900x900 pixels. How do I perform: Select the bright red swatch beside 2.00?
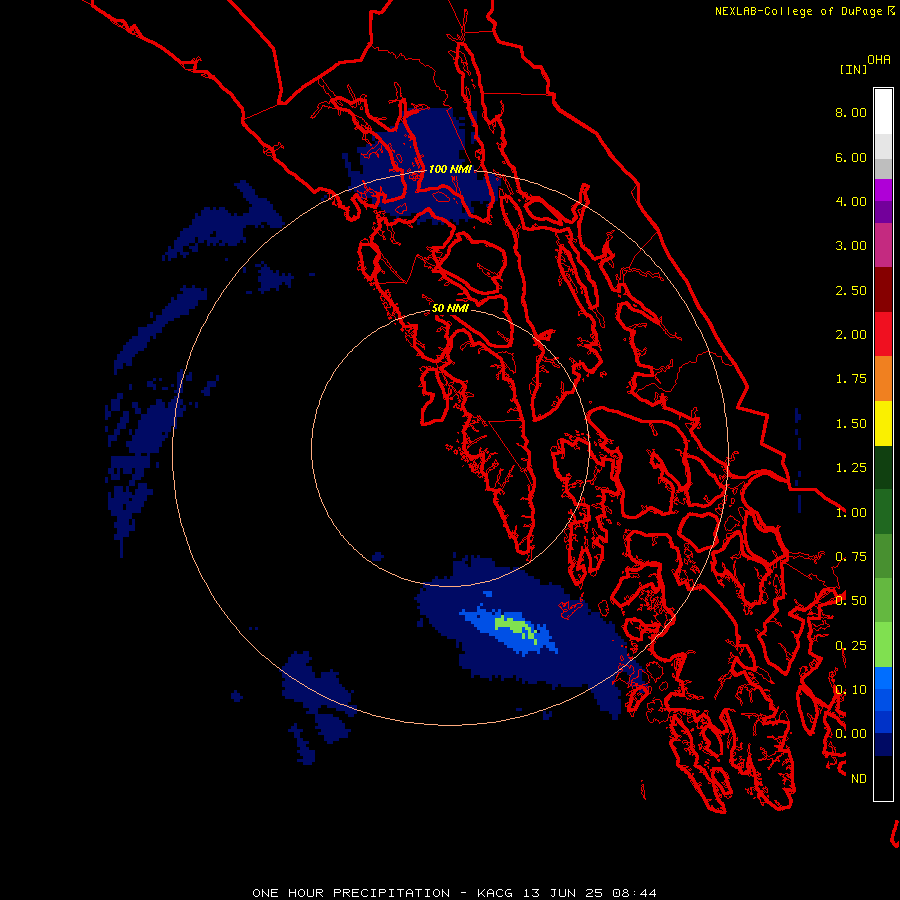[x=883, y=334]
